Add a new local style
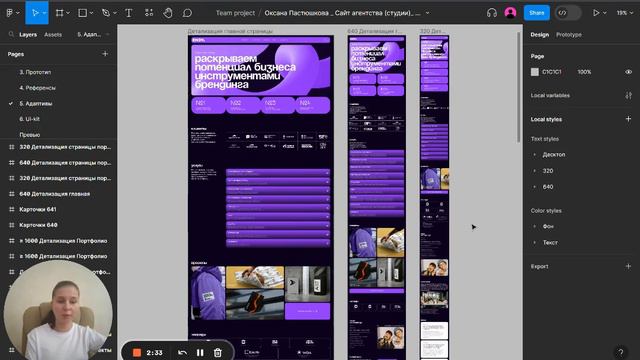This screenshot has height=360, width=640. tap(628, 119)
